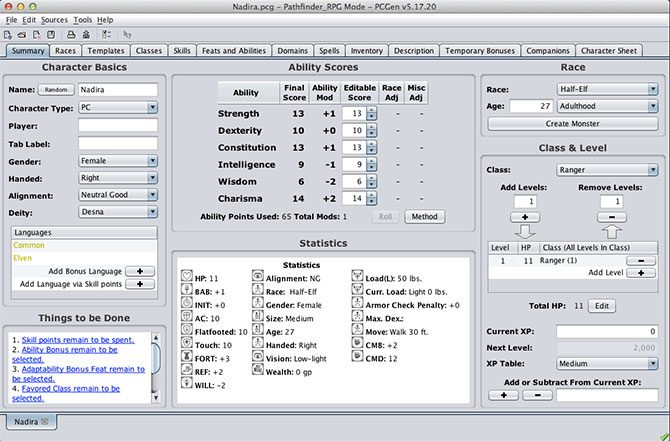
Task: Click the Flatfooted icon in Statistics
Action: [x=187, y=329]
